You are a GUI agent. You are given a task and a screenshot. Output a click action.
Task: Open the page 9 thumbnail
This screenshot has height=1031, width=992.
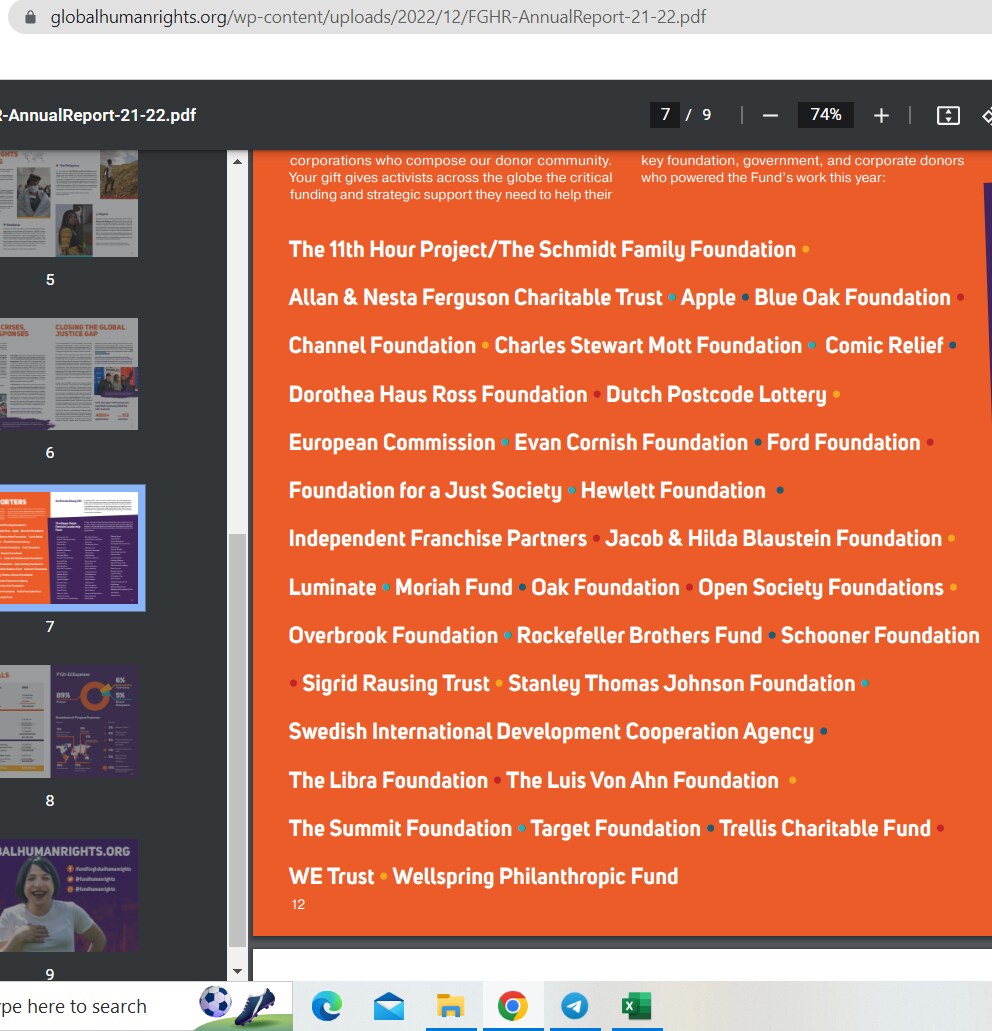tap(68, 895)
